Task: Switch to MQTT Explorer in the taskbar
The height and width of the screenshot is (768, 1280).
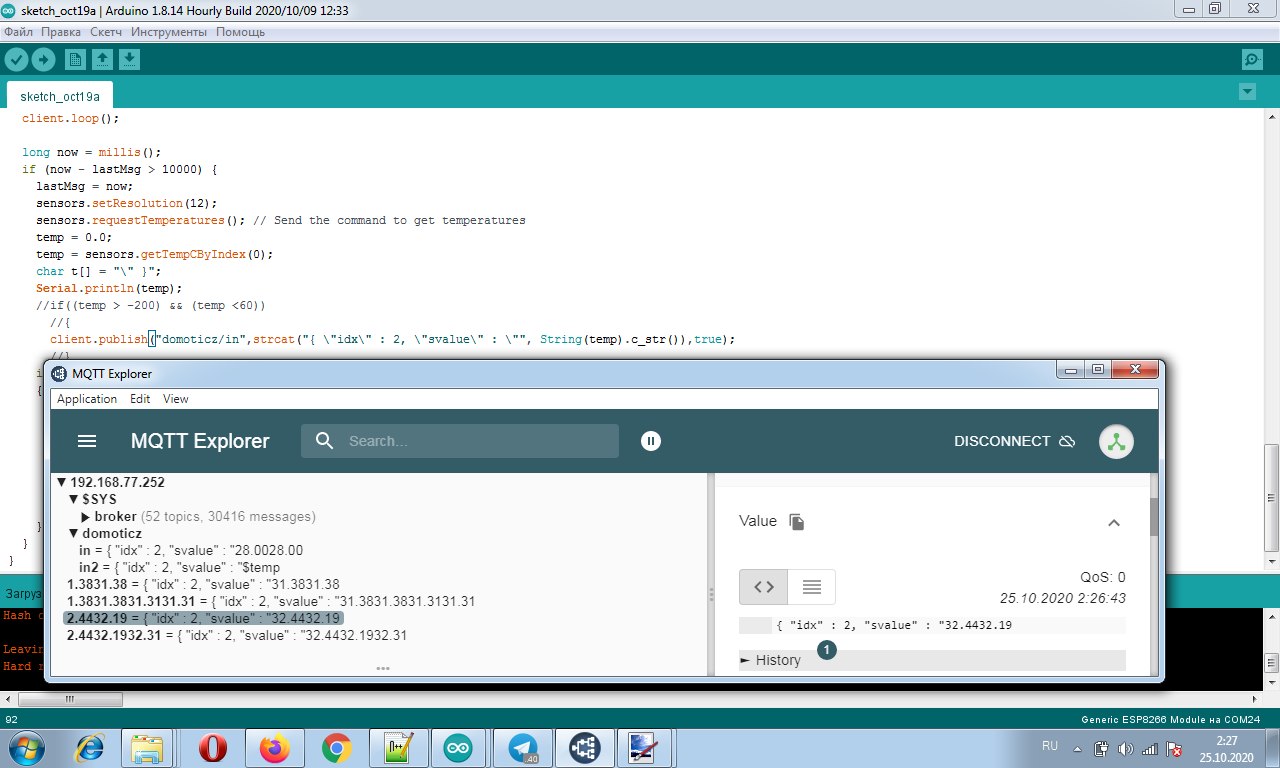Action: 584,747
